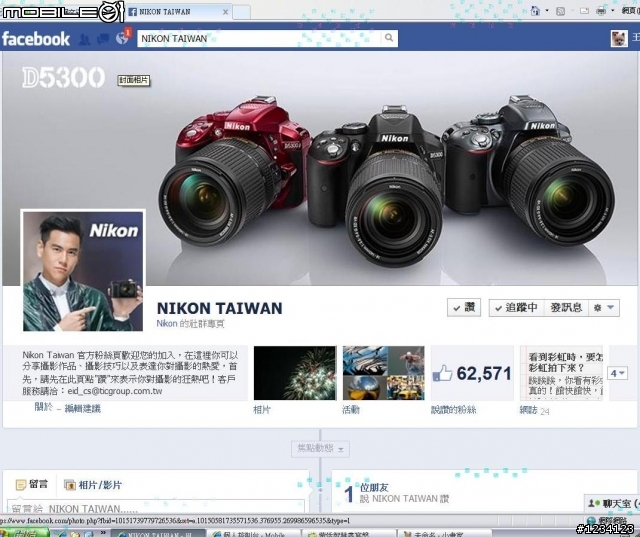The height and width of the screenshot is (537, 640).
Task: Open the 關於 About link
Action: tap(44, 407)
